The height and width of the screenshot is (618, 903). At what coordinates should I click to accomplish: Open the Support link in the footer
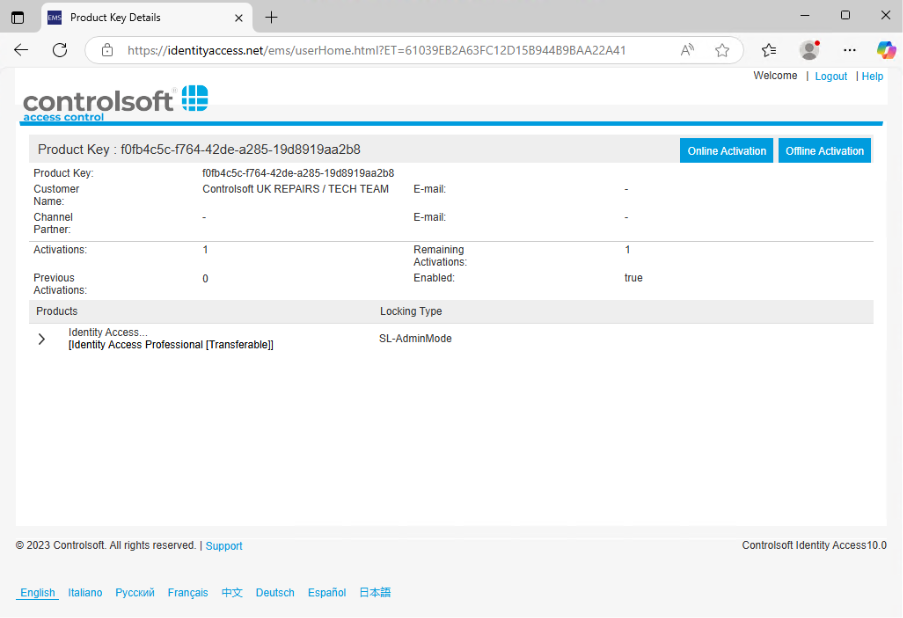point(223,545)
